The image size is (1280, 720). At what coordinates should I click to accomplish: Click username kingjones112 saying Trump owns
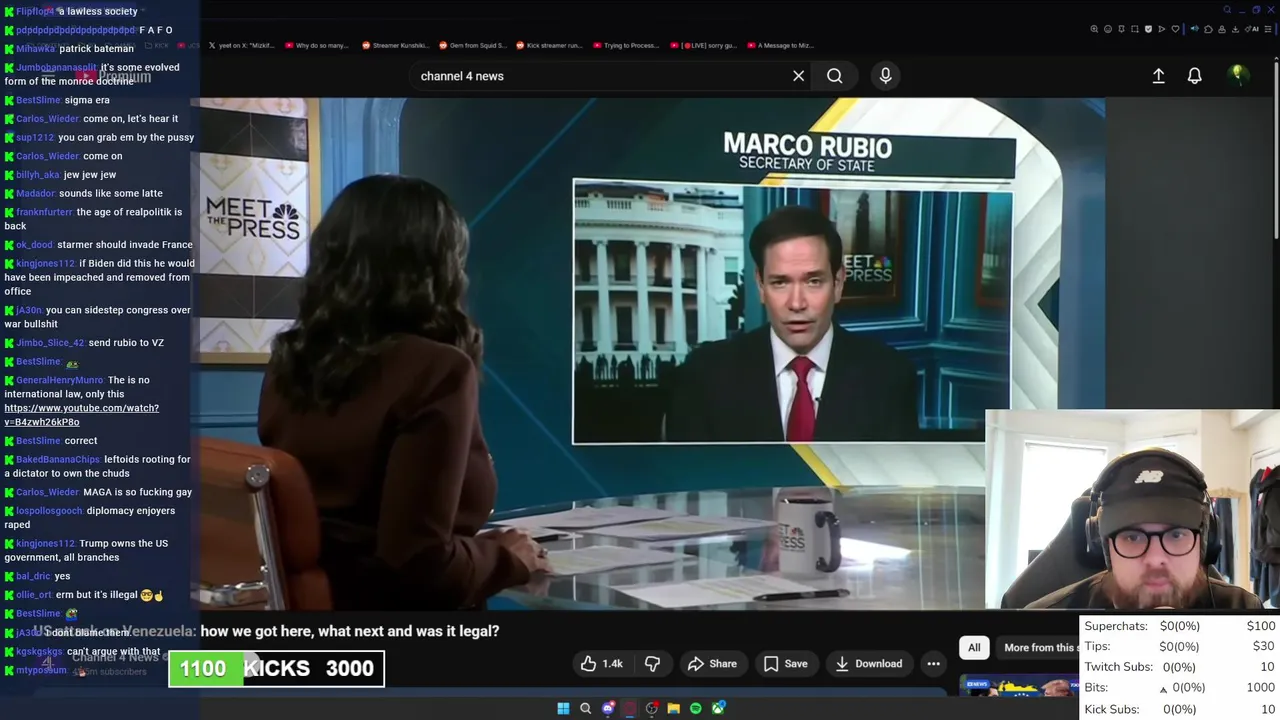45,543
